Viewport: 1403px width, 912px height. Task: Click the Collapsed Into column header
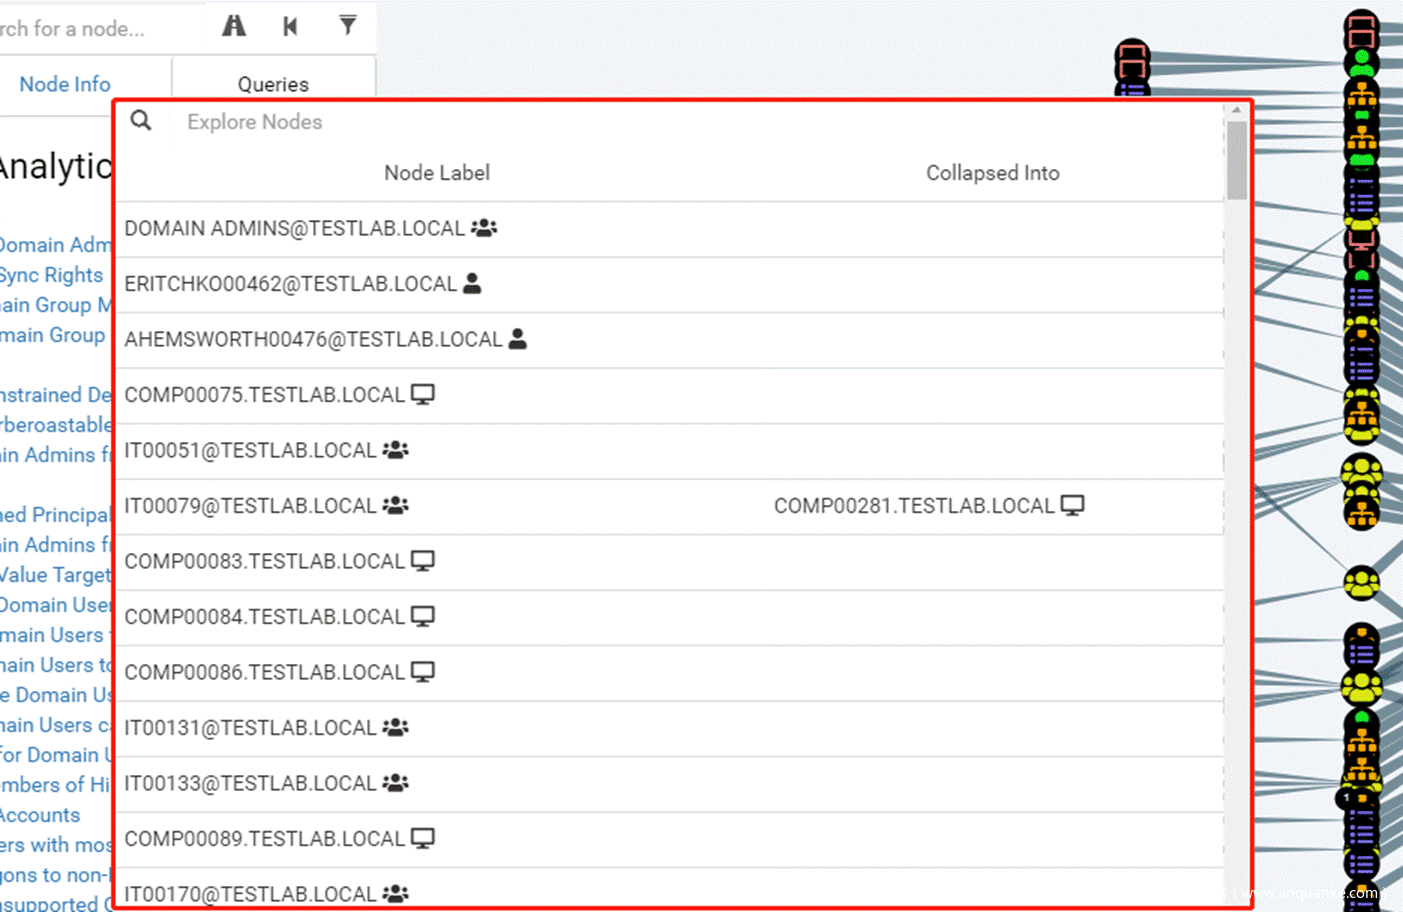click(992, 173)
